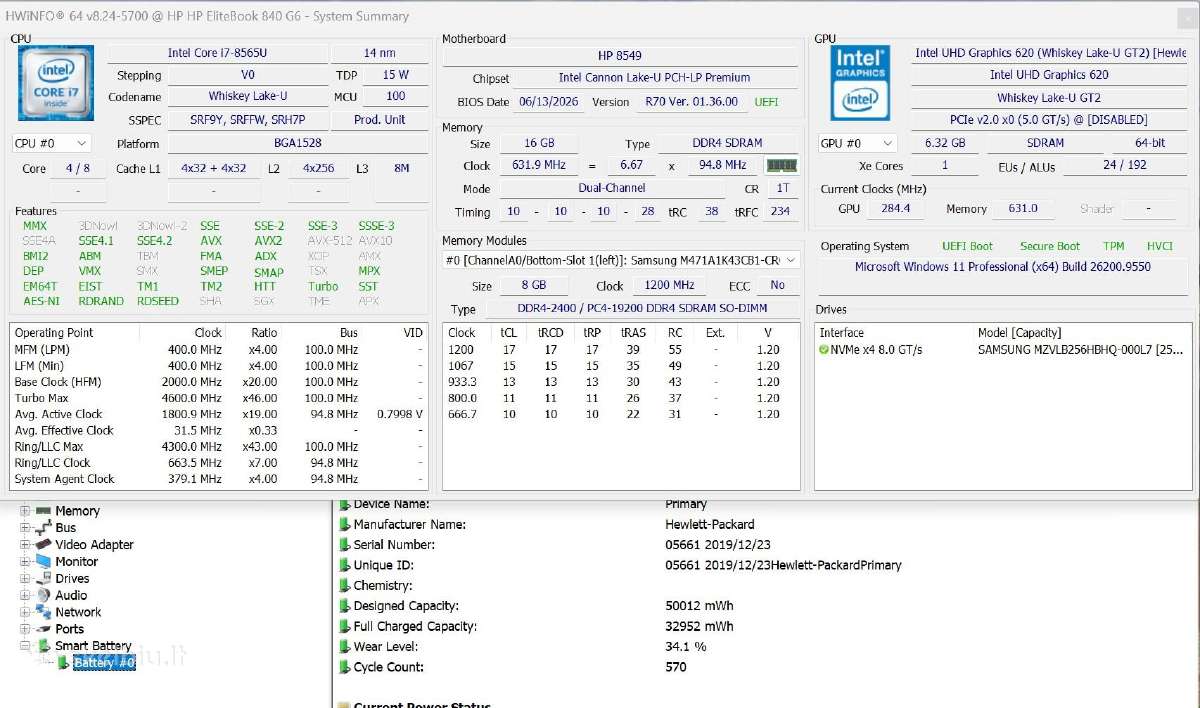Click the HP 8549 motherboard field
This screenshot has width=1200, height=708.
619,55
